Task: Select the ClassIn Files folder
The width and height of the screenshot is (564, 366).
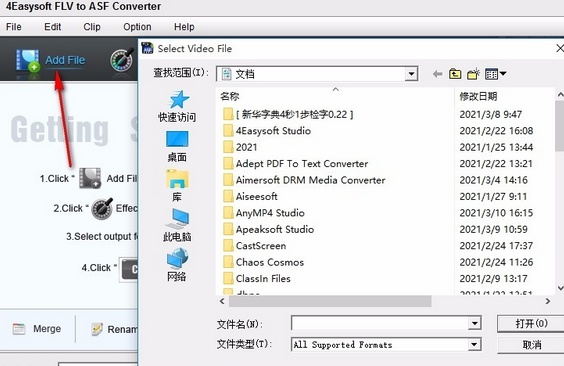Action: tap(256, 279)
